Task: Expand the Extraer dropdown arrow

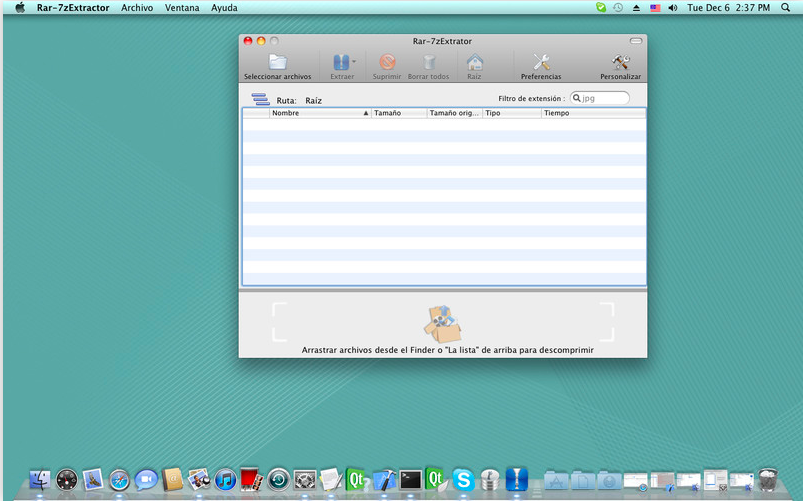Action: point(353,62)
